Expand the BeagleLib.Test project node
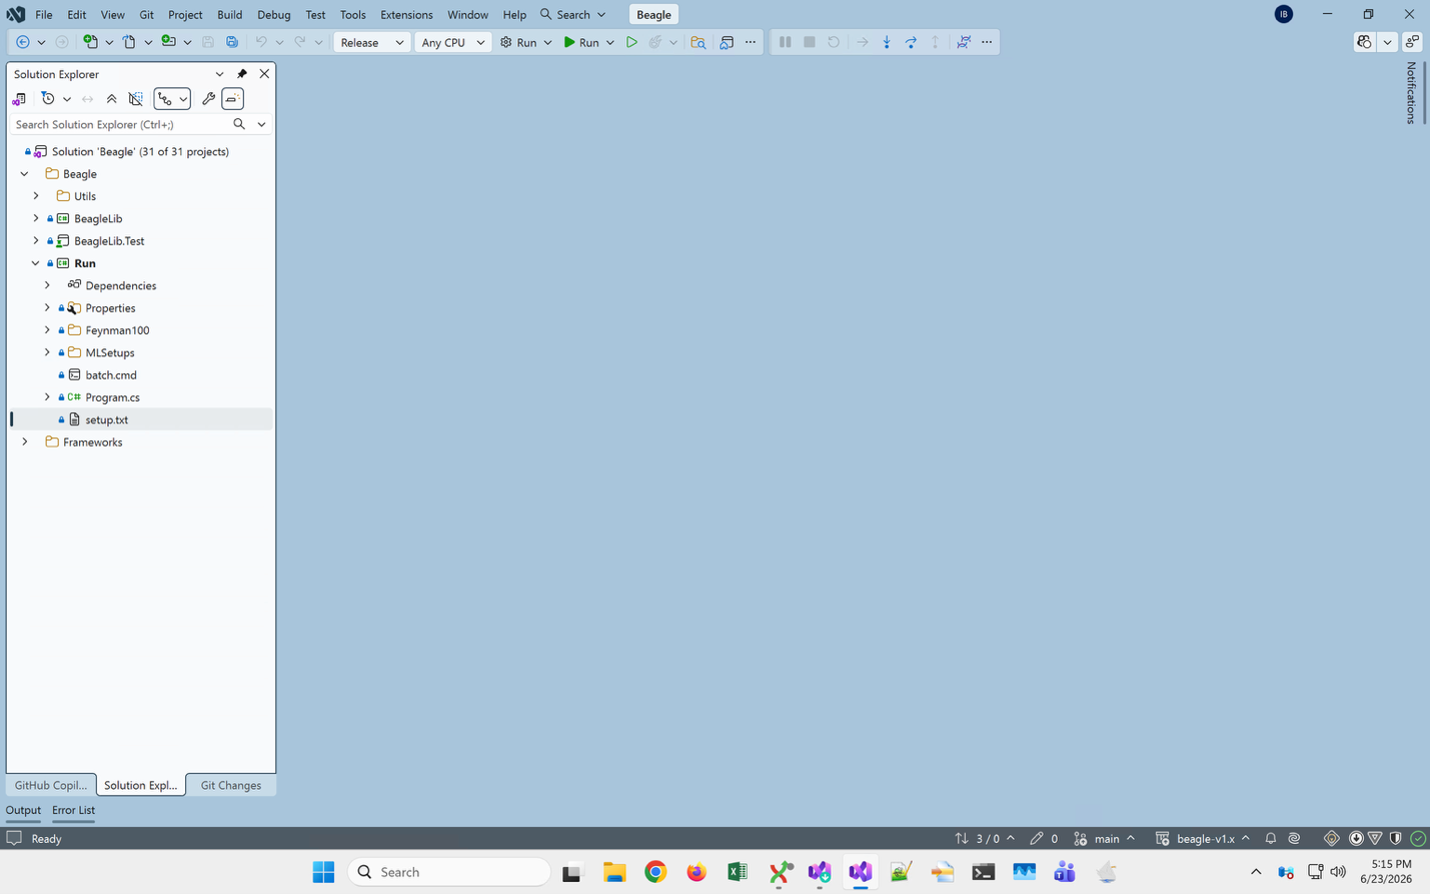 (x=36, y=241)
